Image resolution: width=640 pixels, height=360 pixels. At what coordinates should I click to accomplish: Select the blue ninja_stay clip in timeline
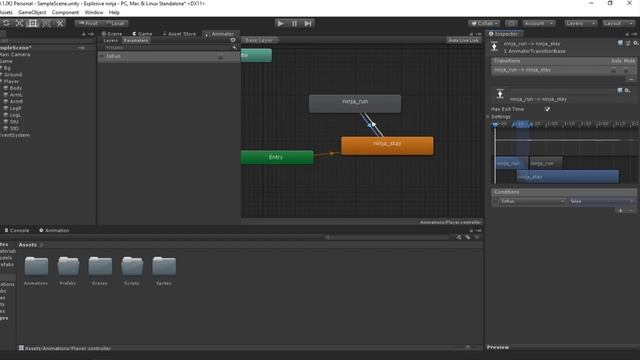(568, 177)
